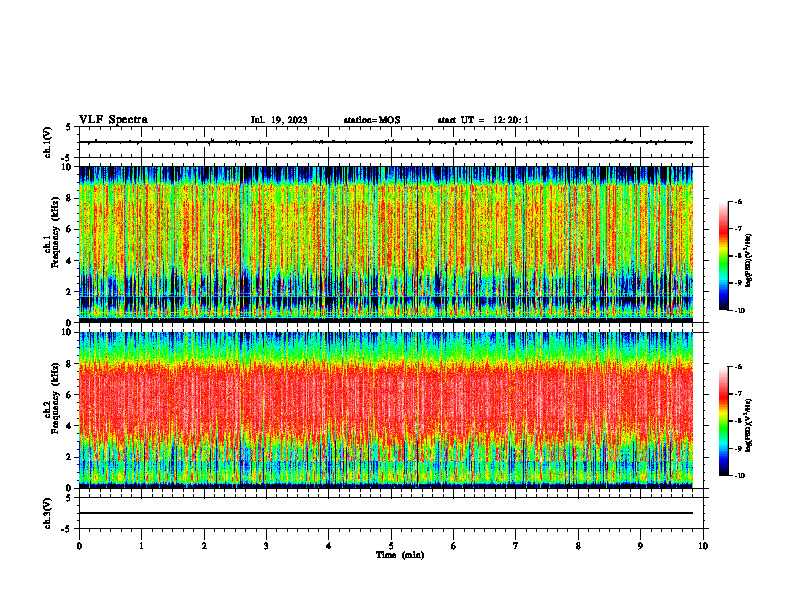Click time axis tick label "2"
This screenshot has height=612, width=792.
point(204,546)
